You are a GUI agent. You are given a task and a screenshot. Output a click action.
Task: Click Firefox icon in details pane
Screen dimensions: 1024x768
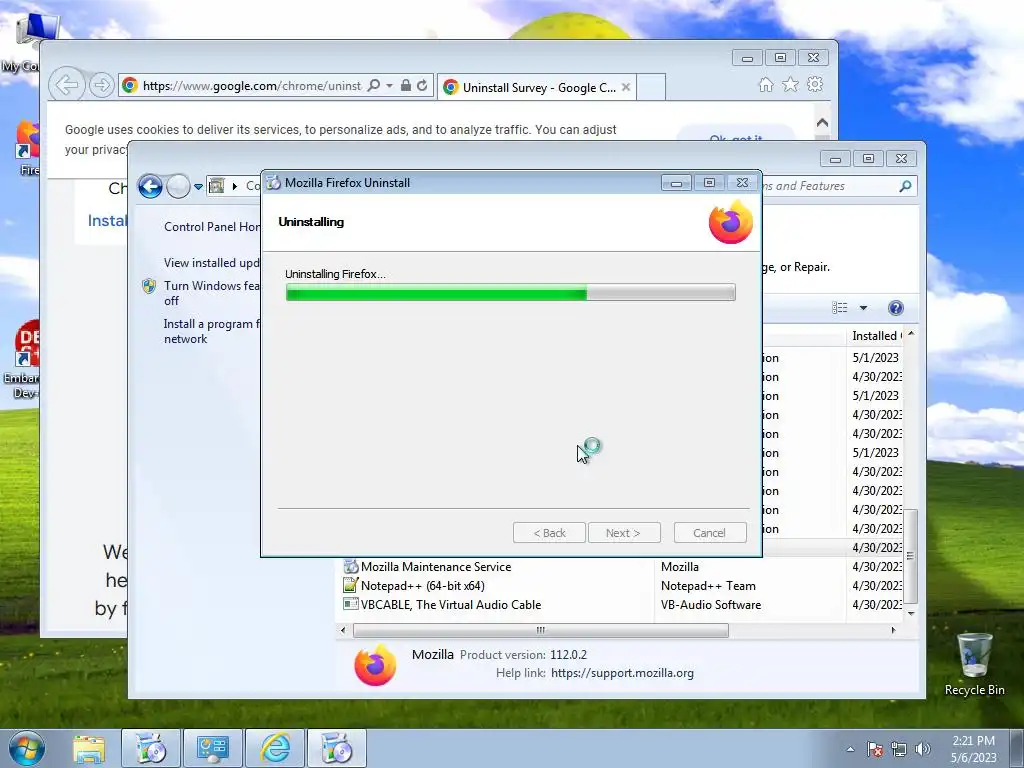click(375, 665)
